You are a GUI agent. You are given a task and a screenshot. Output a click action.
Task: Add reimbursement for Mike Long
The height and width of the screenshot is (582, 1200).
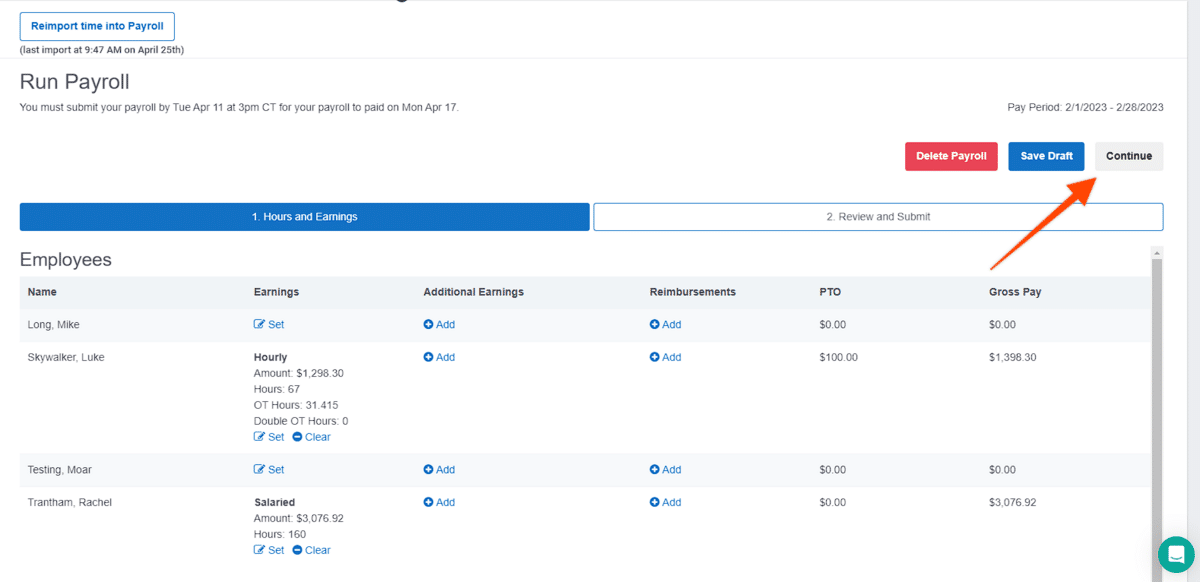click(665, 325)
